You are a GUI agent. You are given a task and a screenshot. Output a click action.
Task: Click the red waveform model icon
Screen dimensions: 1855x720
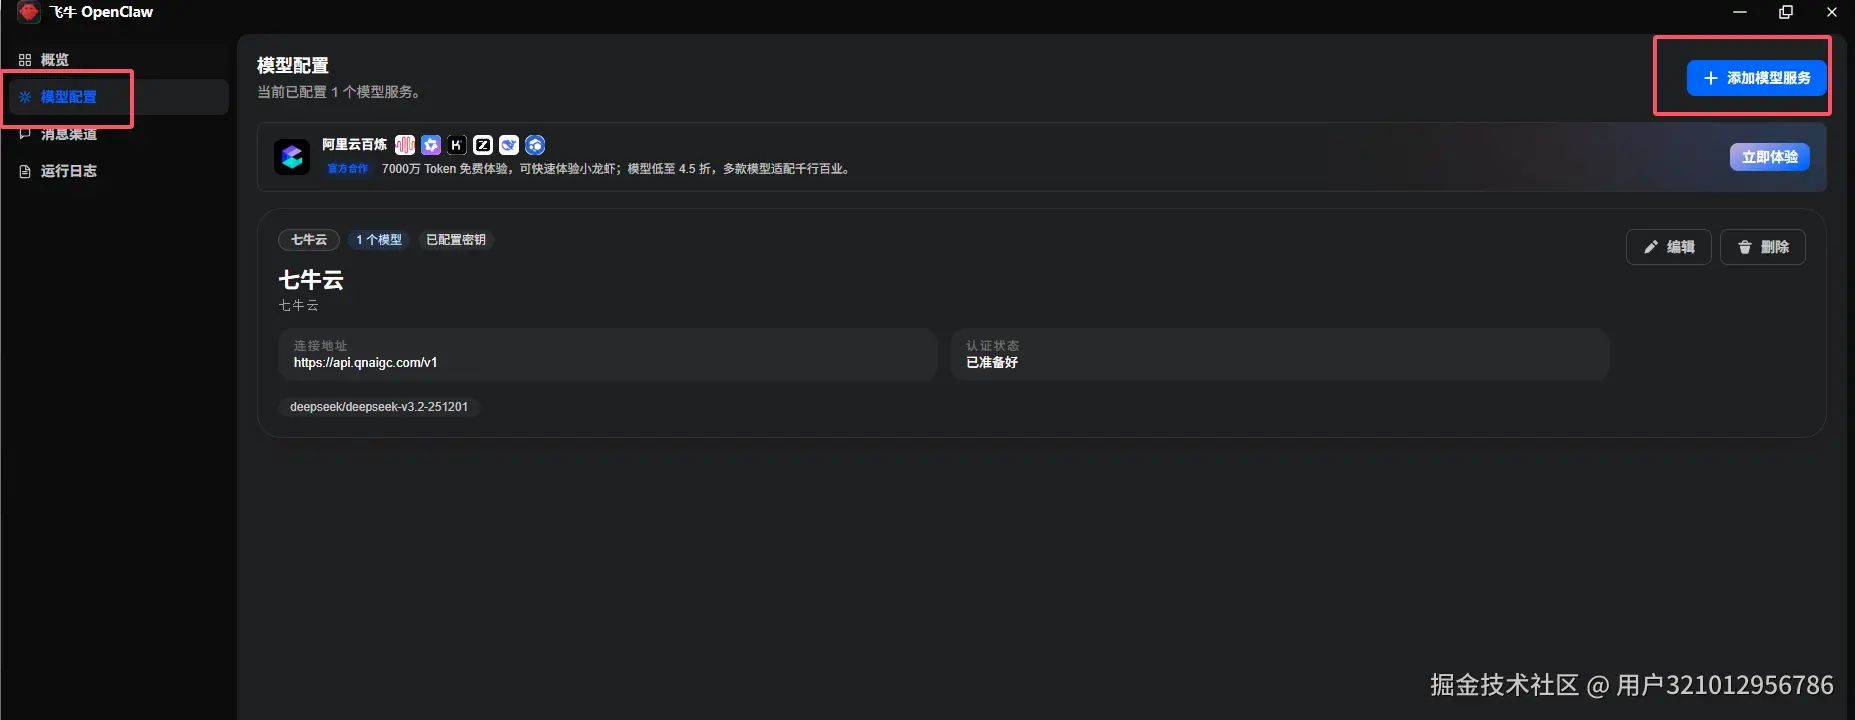[x=405, y=145]
